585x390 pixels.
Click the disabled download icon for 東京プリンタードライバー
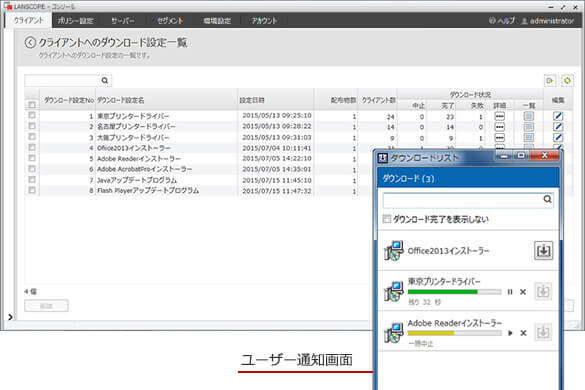tap(543, 291)
